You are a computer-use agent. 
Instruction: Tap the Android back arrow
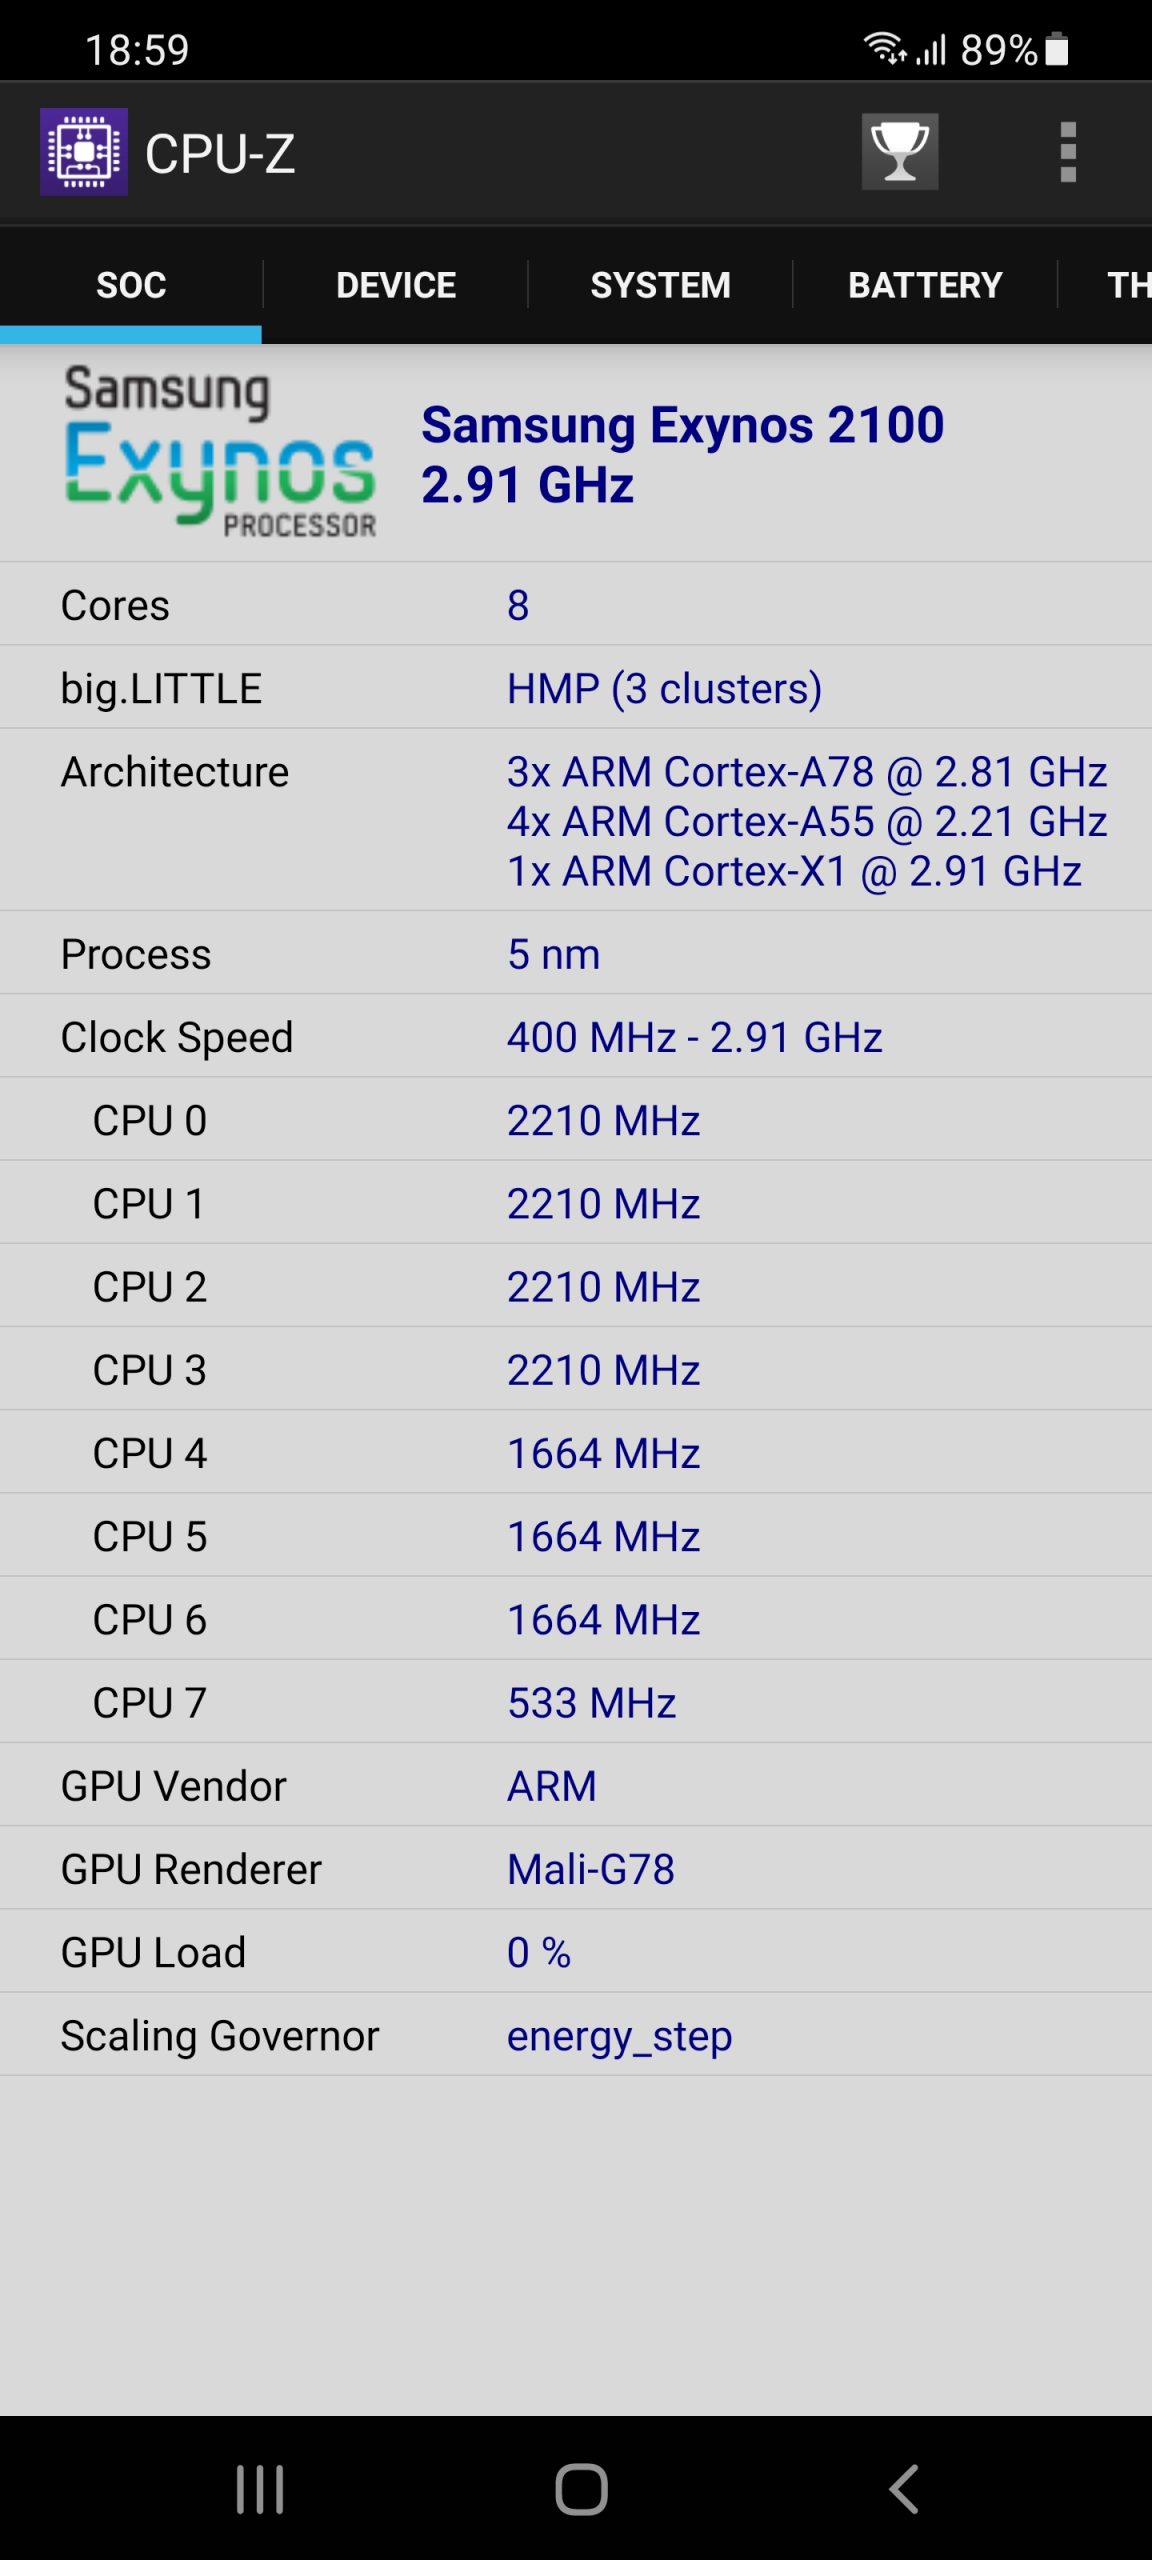tap(903, 2489)
